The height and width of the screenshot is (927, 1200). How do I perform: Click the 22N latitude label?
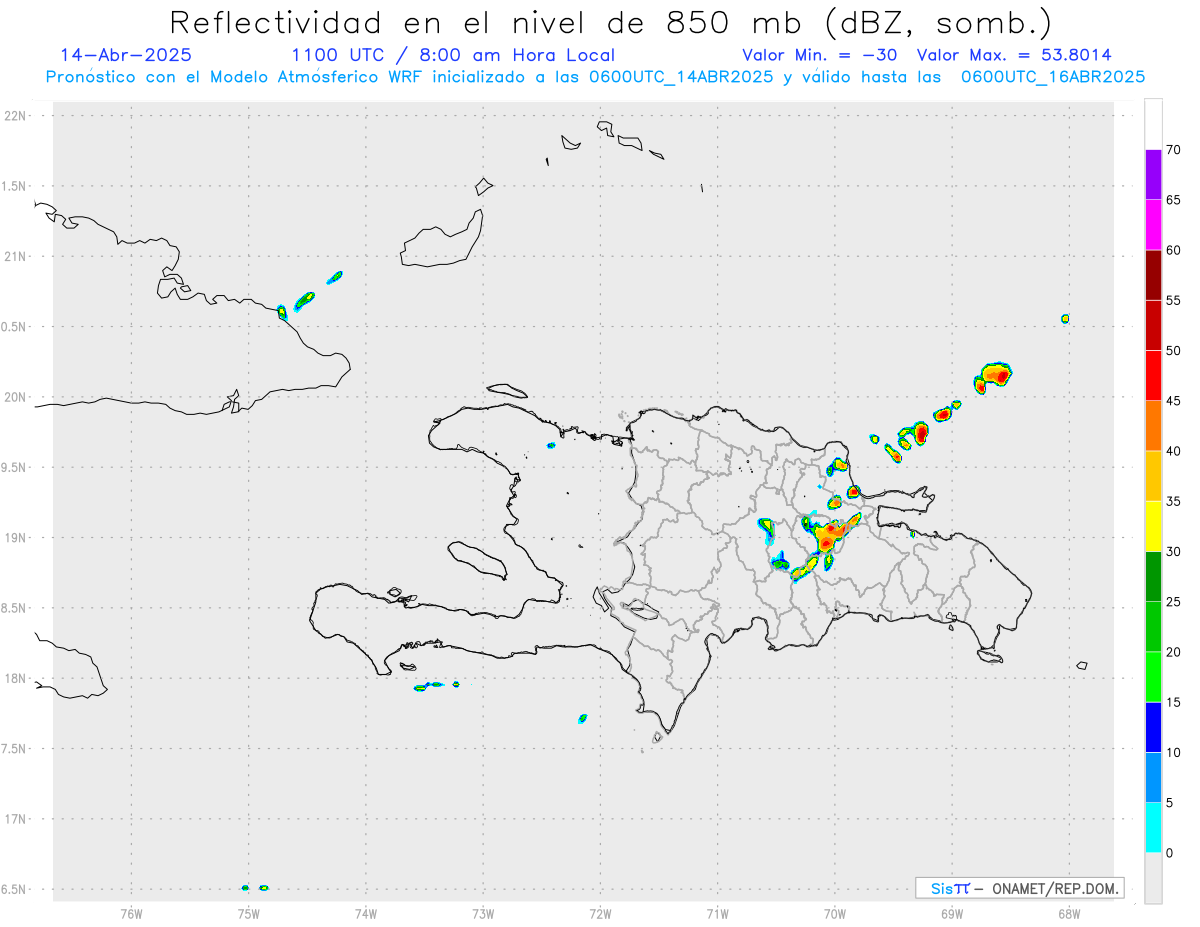pyautogui.click(x=17, y=116)
